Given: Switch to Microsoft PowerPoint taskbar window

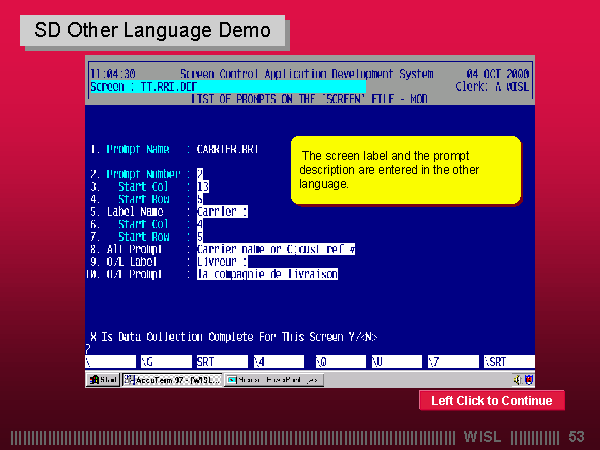Looking at the screenshot, I should 273,380.
